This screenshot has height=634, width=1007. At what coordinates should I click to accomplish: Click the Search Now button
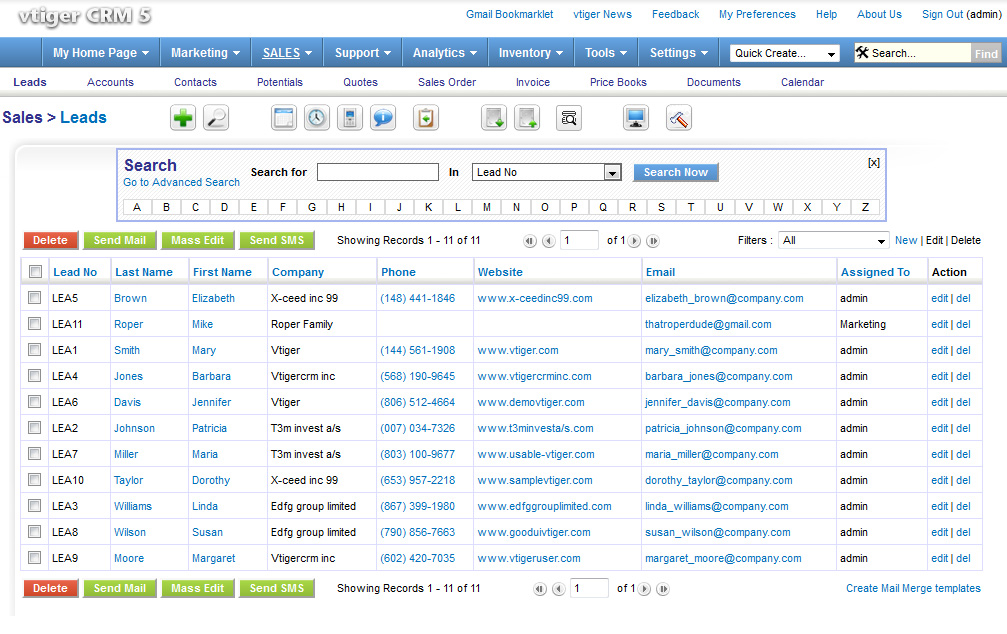[676, 172]
